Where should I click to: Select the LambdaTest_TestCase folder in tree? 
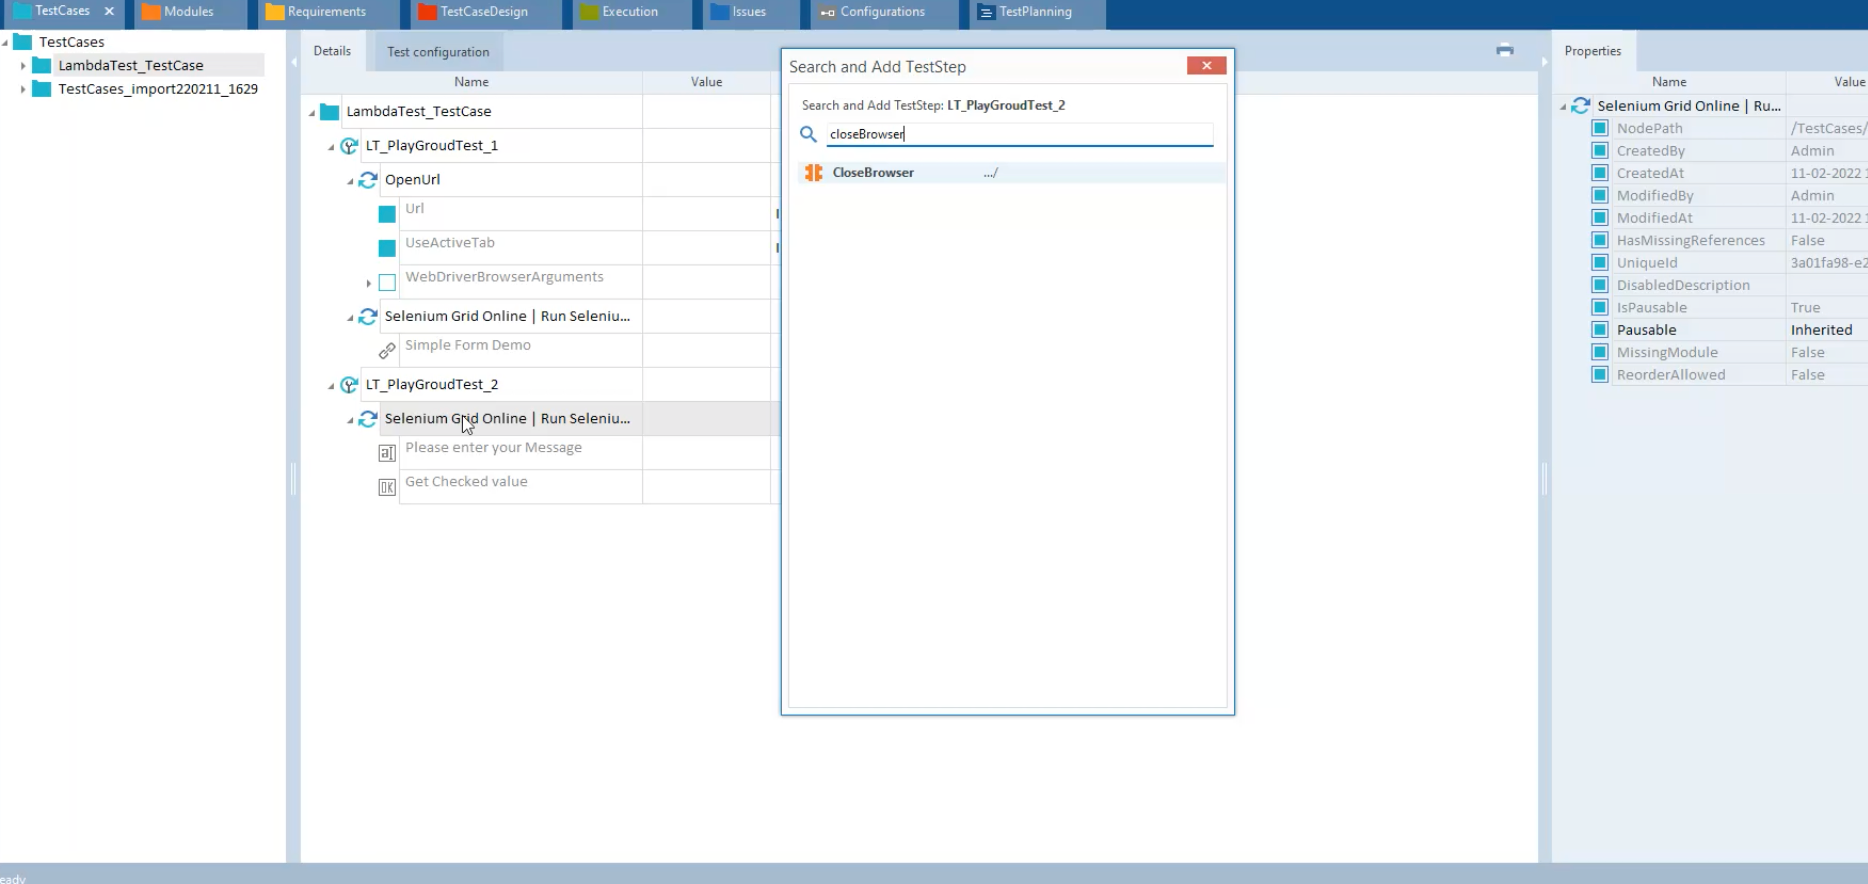click(130, 65)
